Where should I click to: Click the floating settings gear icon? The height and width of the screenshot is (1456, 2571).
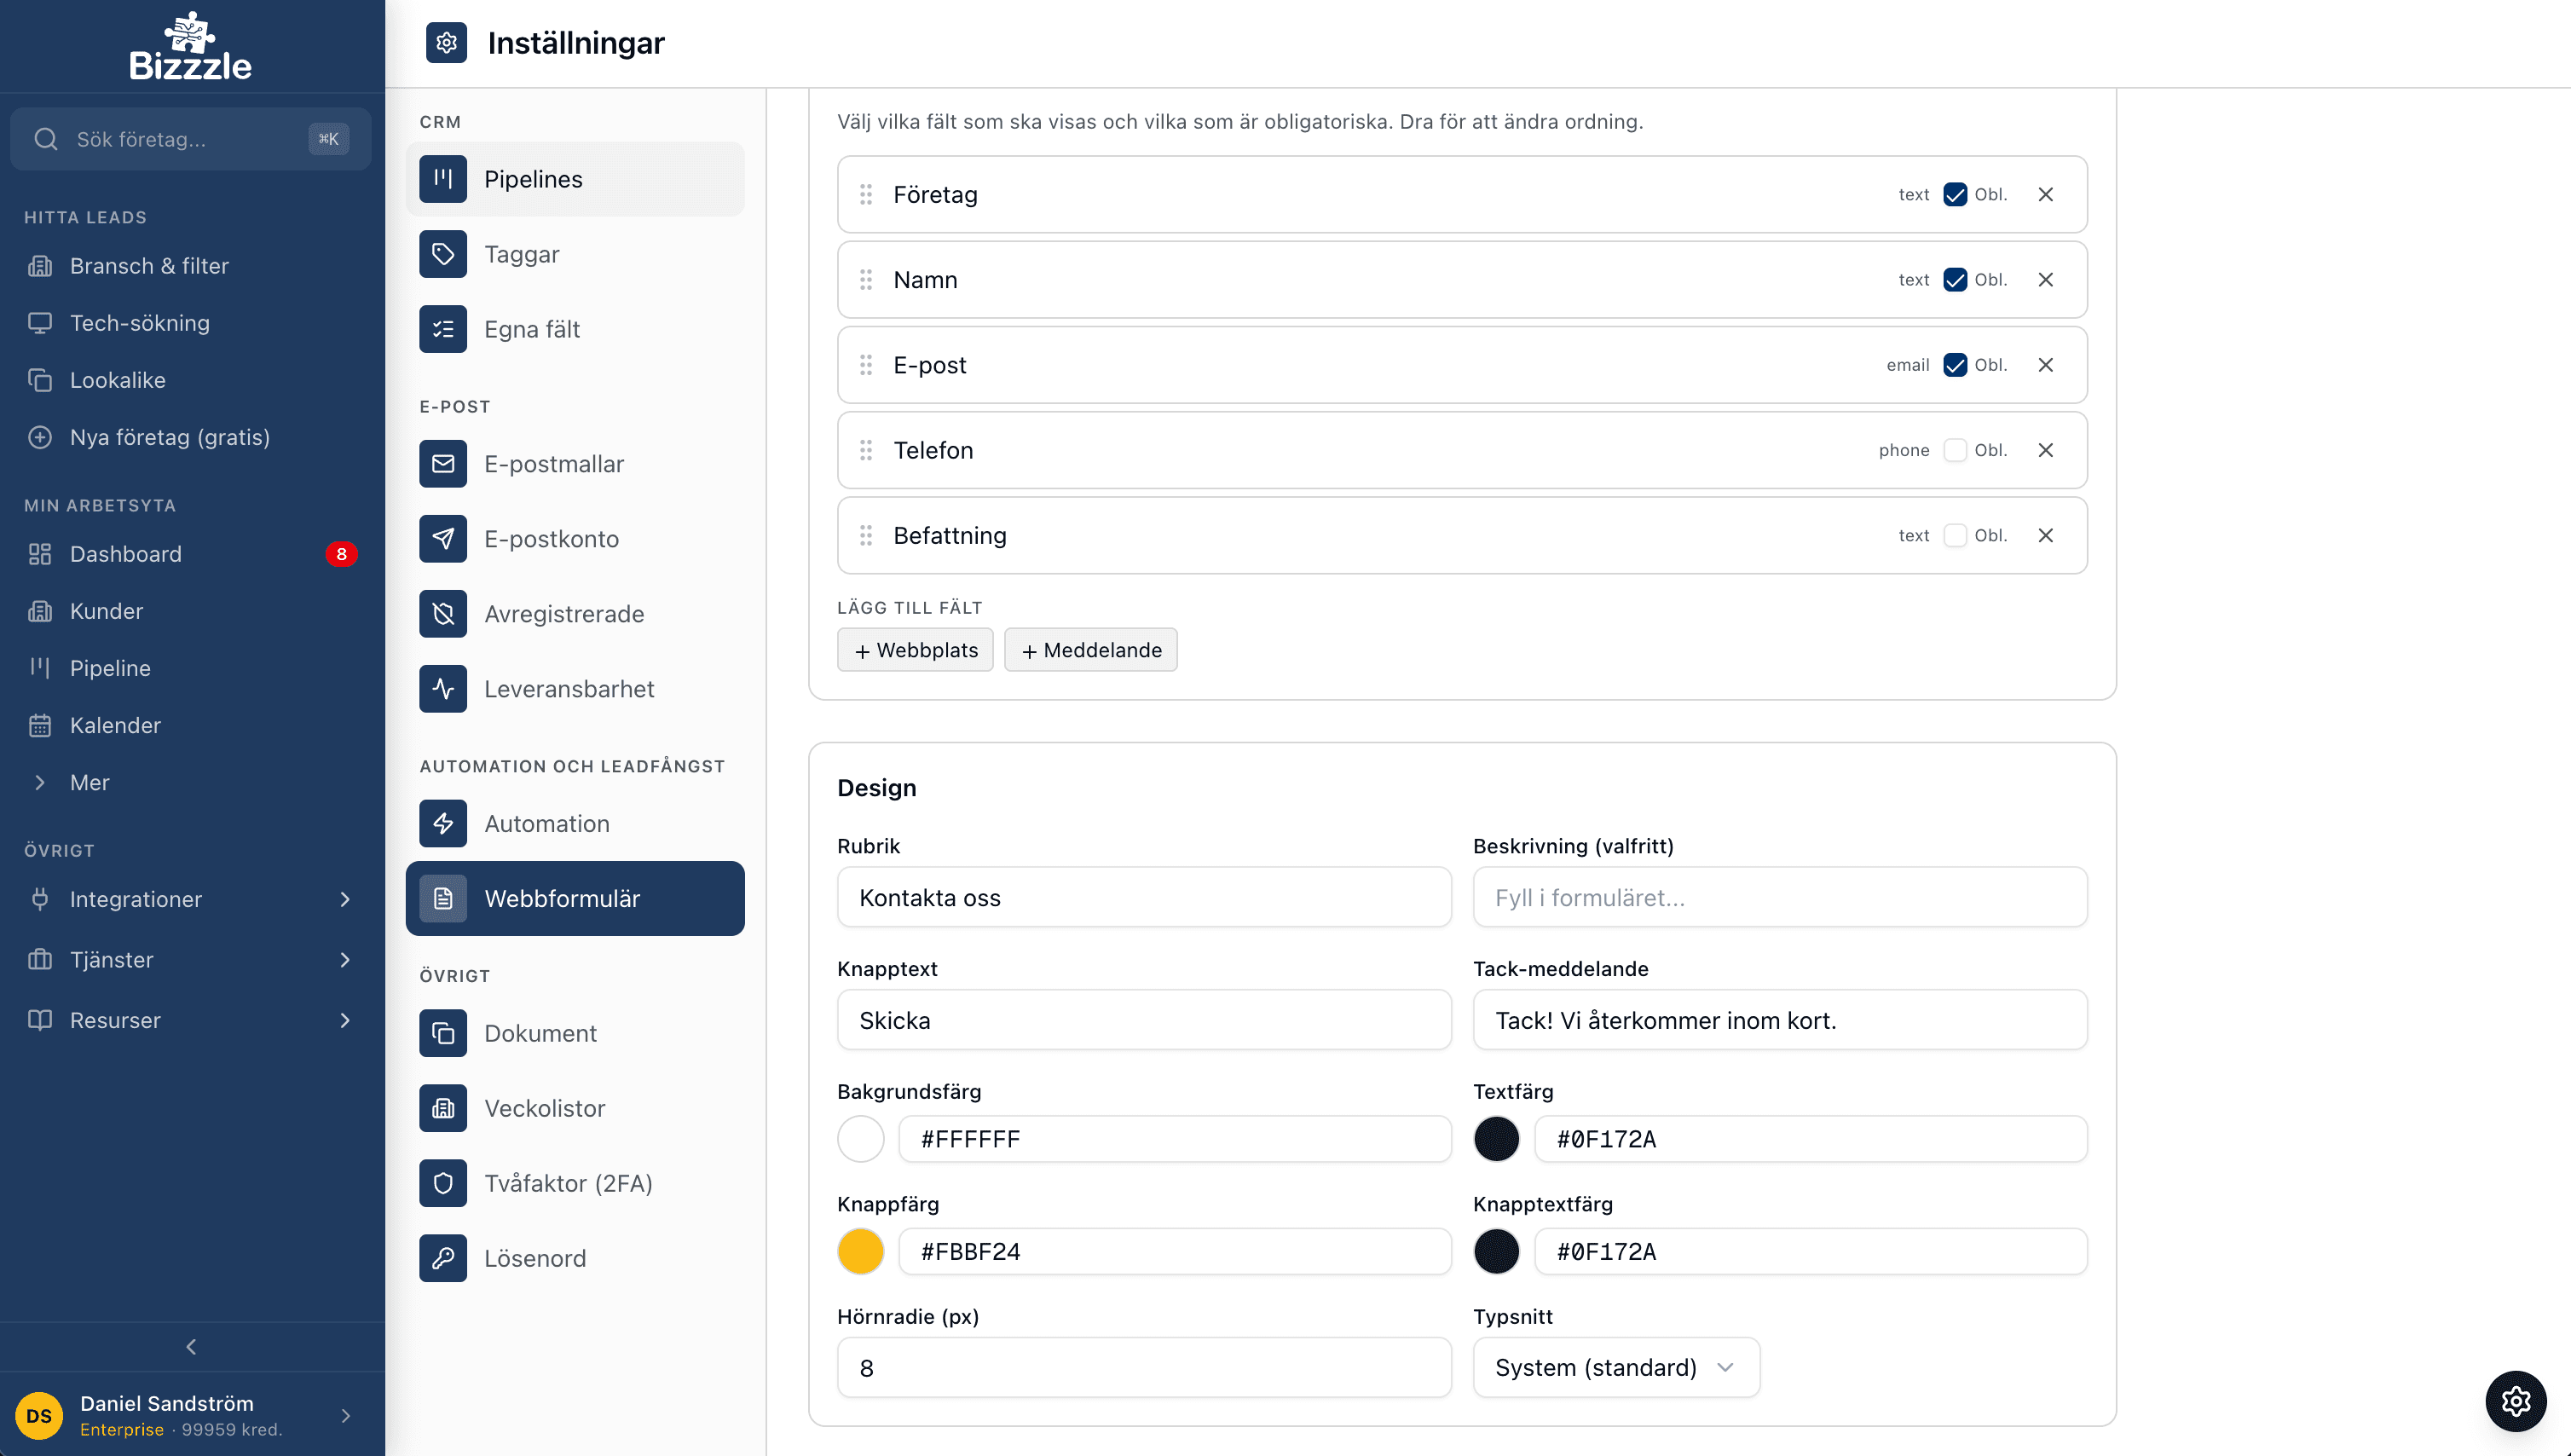click(x=2515, y=1401)
